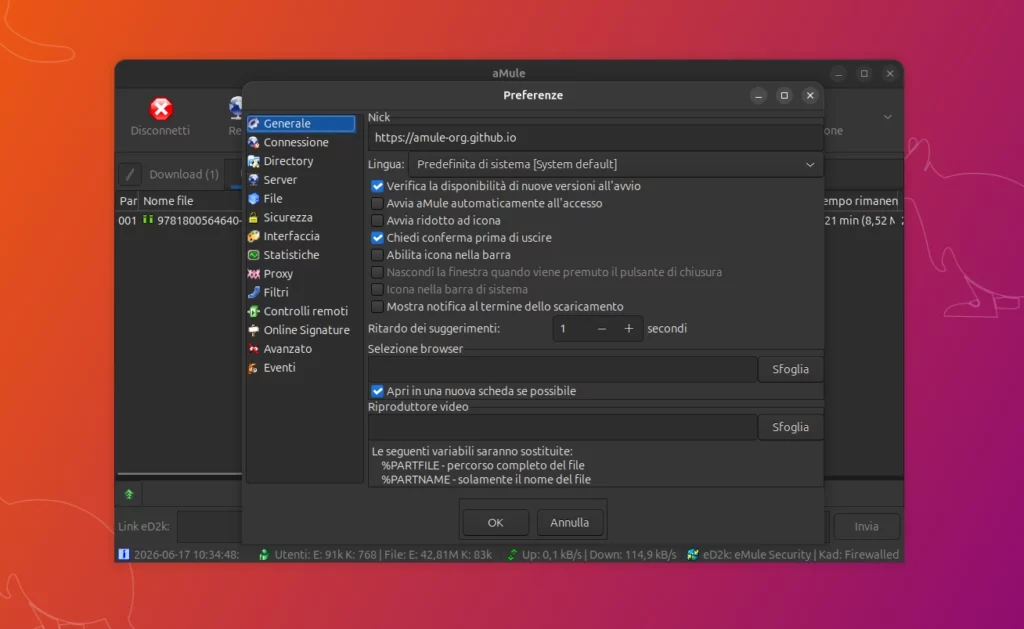This screenshot has height=629, width=1024.
Task: Click the Link eD2k input field
Action: [x=210, y=526]
